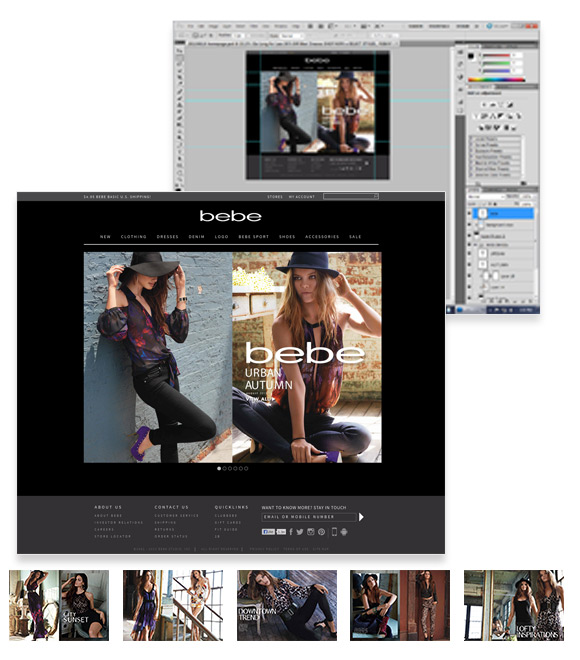Viewport: 580px width, 660px height.
Task: Open the SHOES navigation item
Action: tap(287, 237)
